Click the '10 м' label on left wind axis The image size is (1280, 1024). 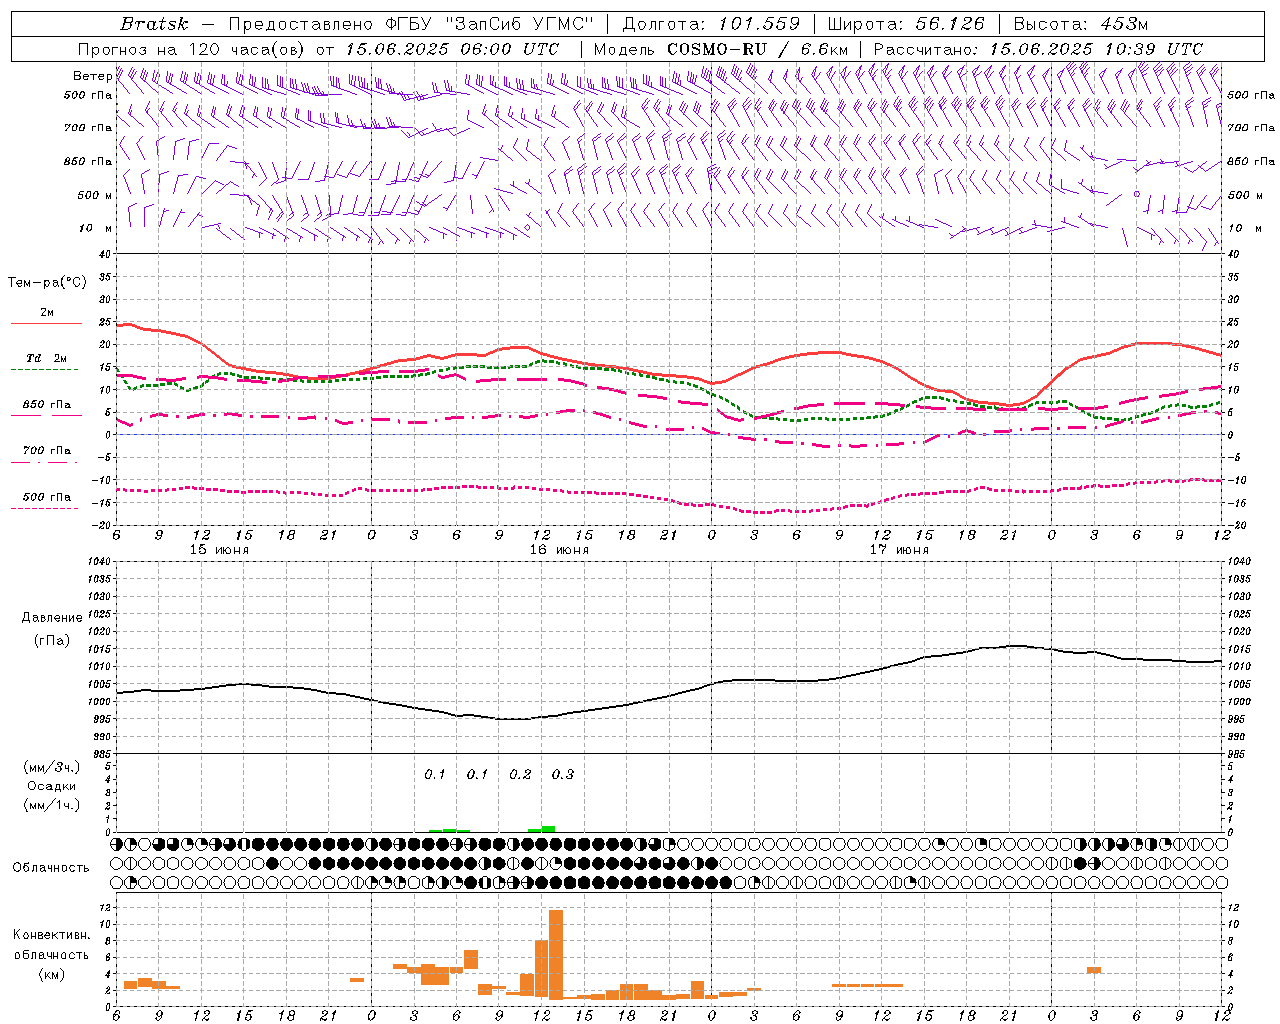click(97, 229)
